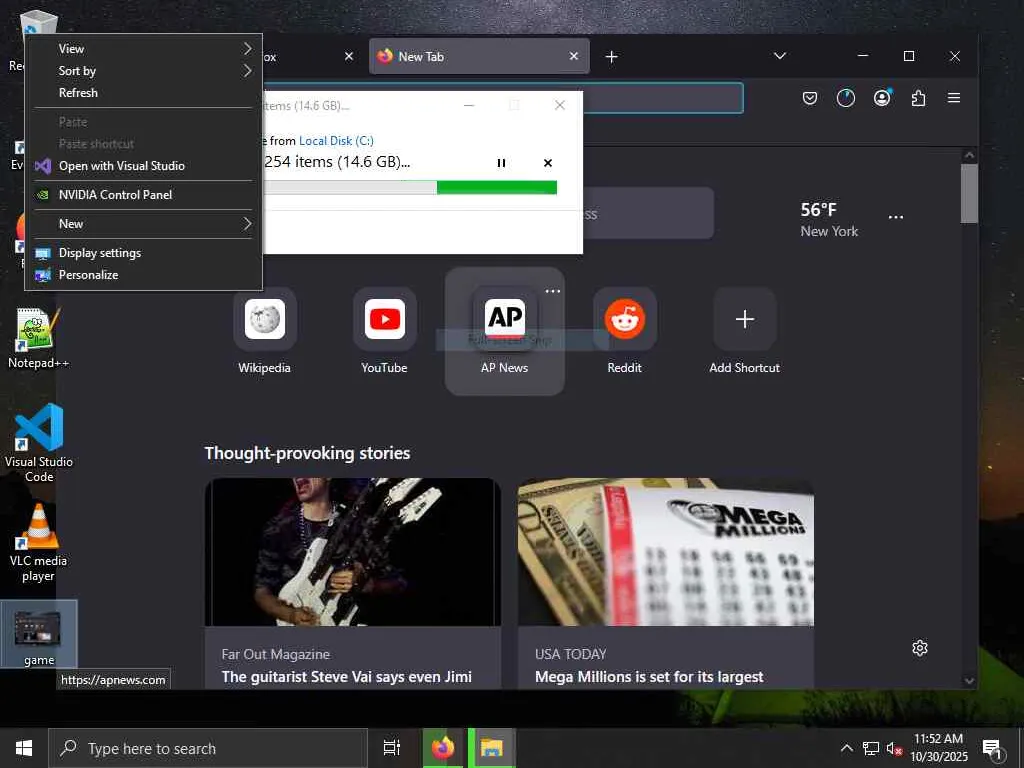The height and width of the screenshot is (768, 1024).
Task: Open the Mega Millions story card
Action: (665, 583)
